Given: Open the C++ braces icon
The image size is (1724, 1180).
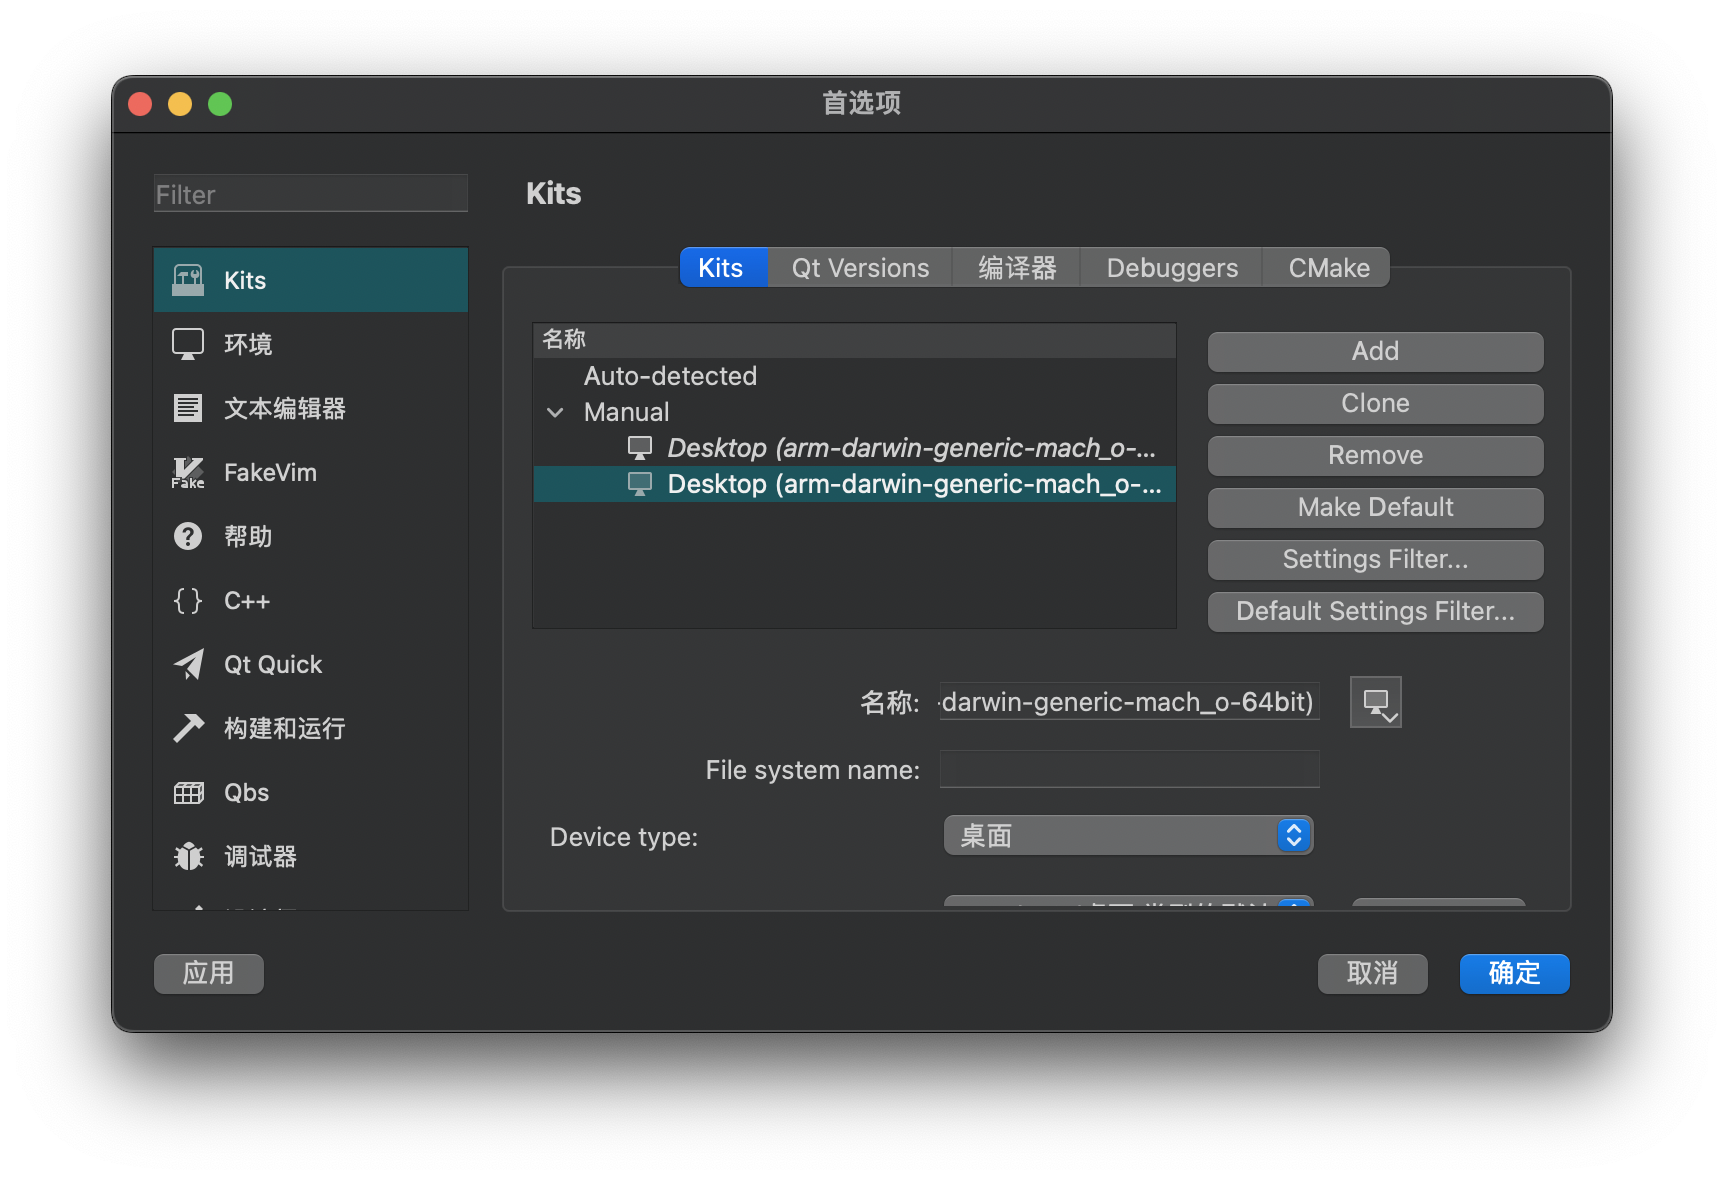Looking at the screenshot, I should click(188, 600).
